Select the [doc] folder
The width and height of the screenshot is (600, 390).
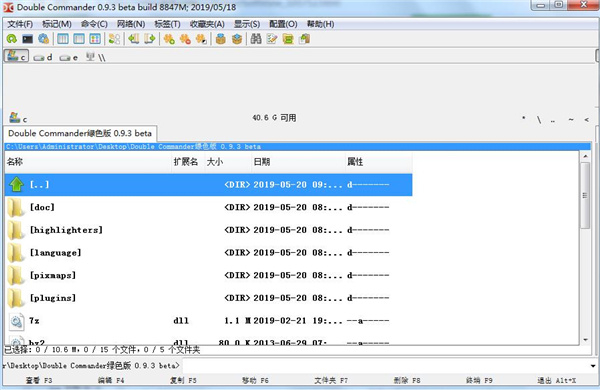pyautogui.click(x=209, y=207)
